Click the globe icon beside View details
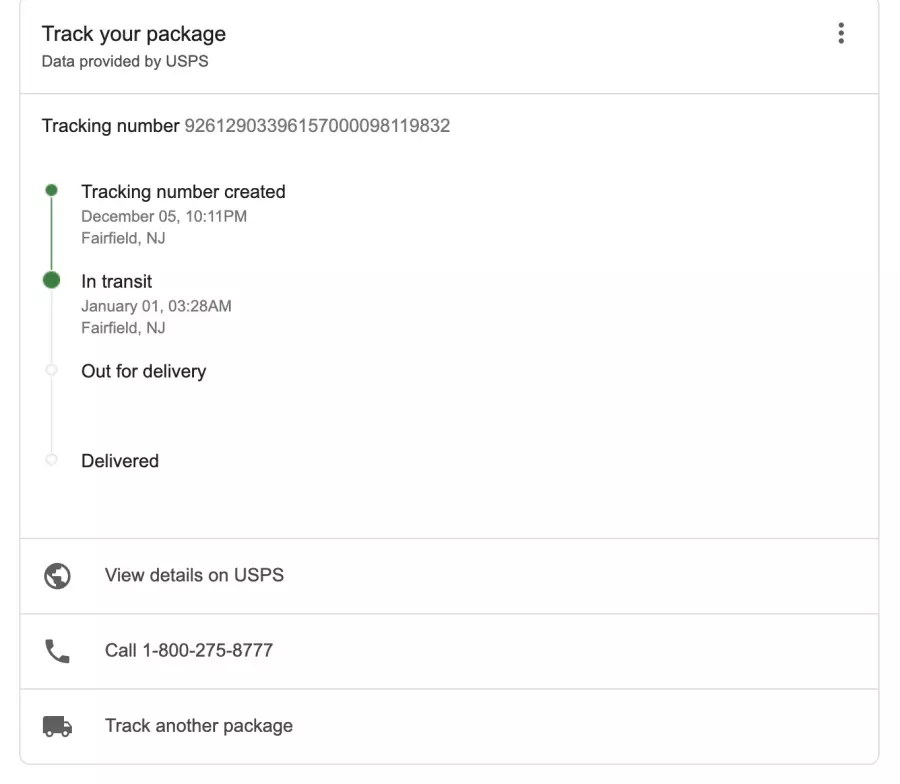 click(57, 576)
